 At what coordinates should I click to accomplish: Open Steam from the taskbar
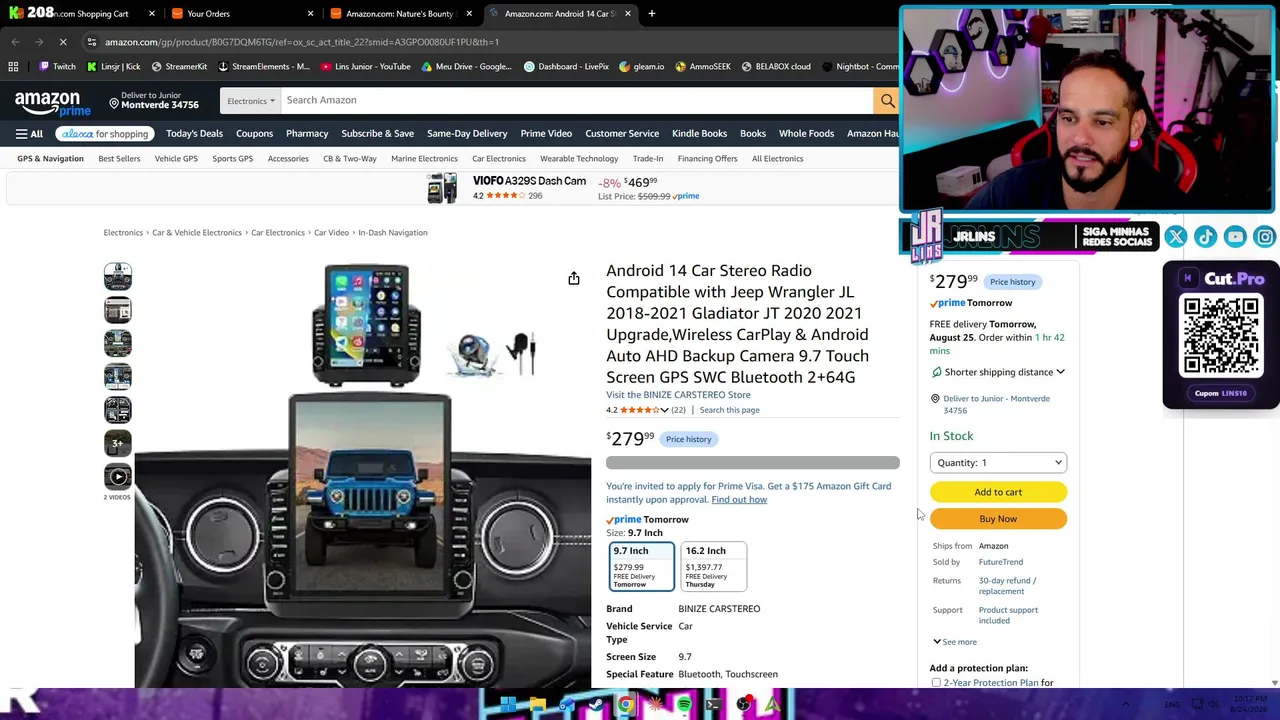pos(596,705)
